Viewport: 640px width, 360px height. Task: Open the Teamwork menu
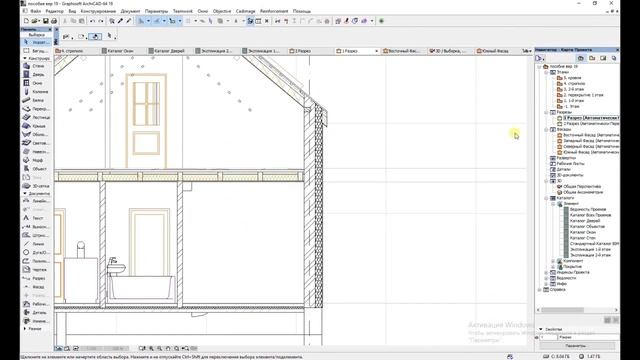click(182, 11)
